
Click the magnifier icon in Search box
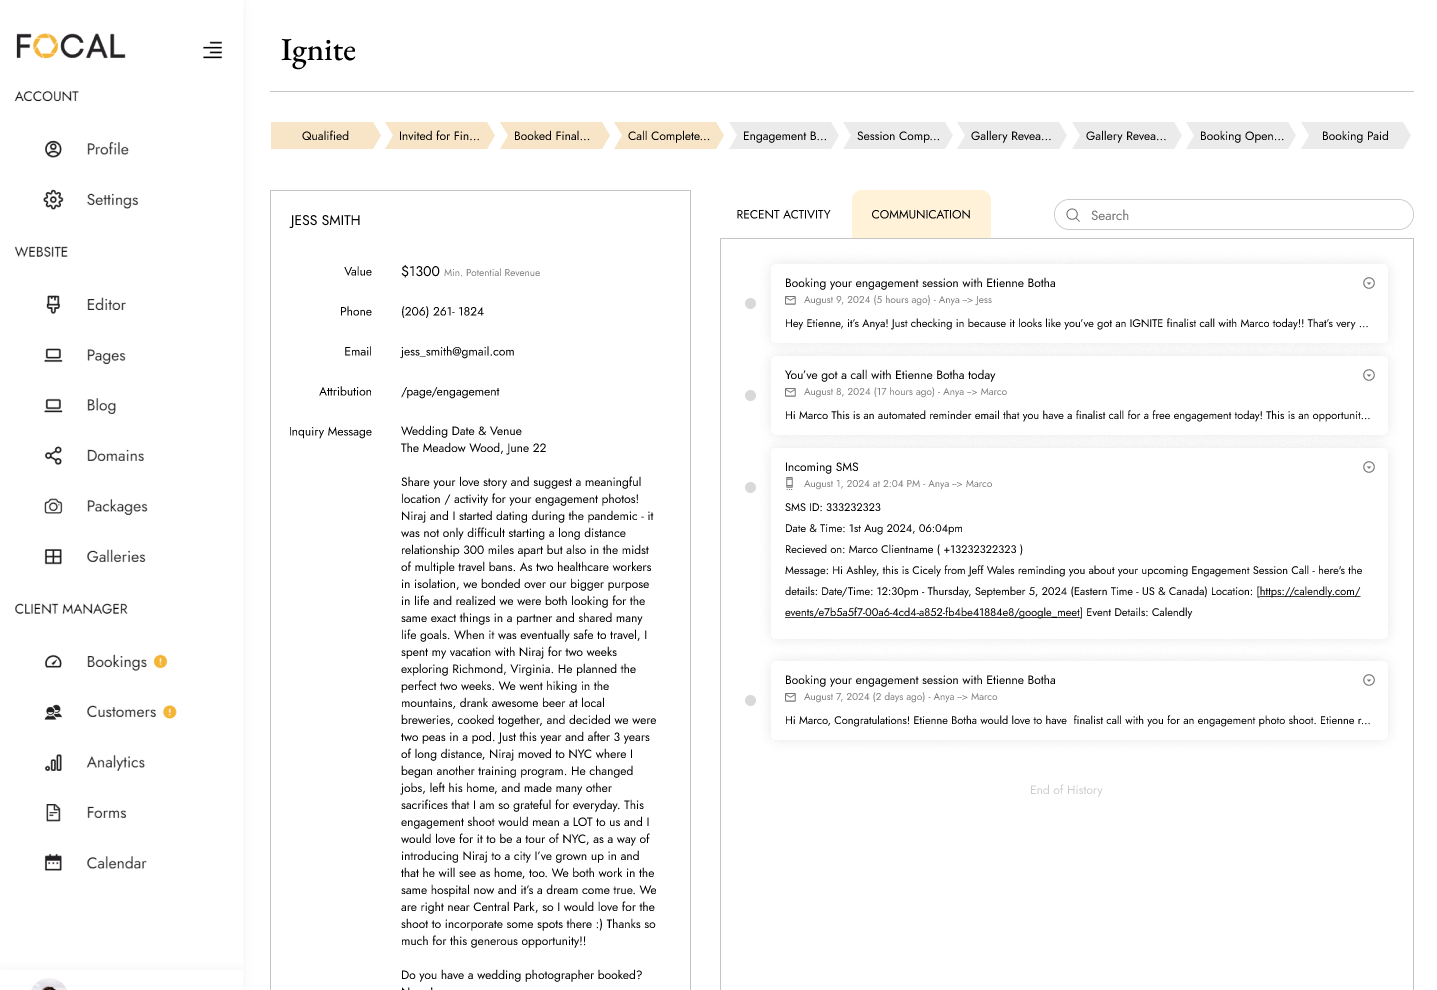pyautogui.click(x=1073, y=215)
